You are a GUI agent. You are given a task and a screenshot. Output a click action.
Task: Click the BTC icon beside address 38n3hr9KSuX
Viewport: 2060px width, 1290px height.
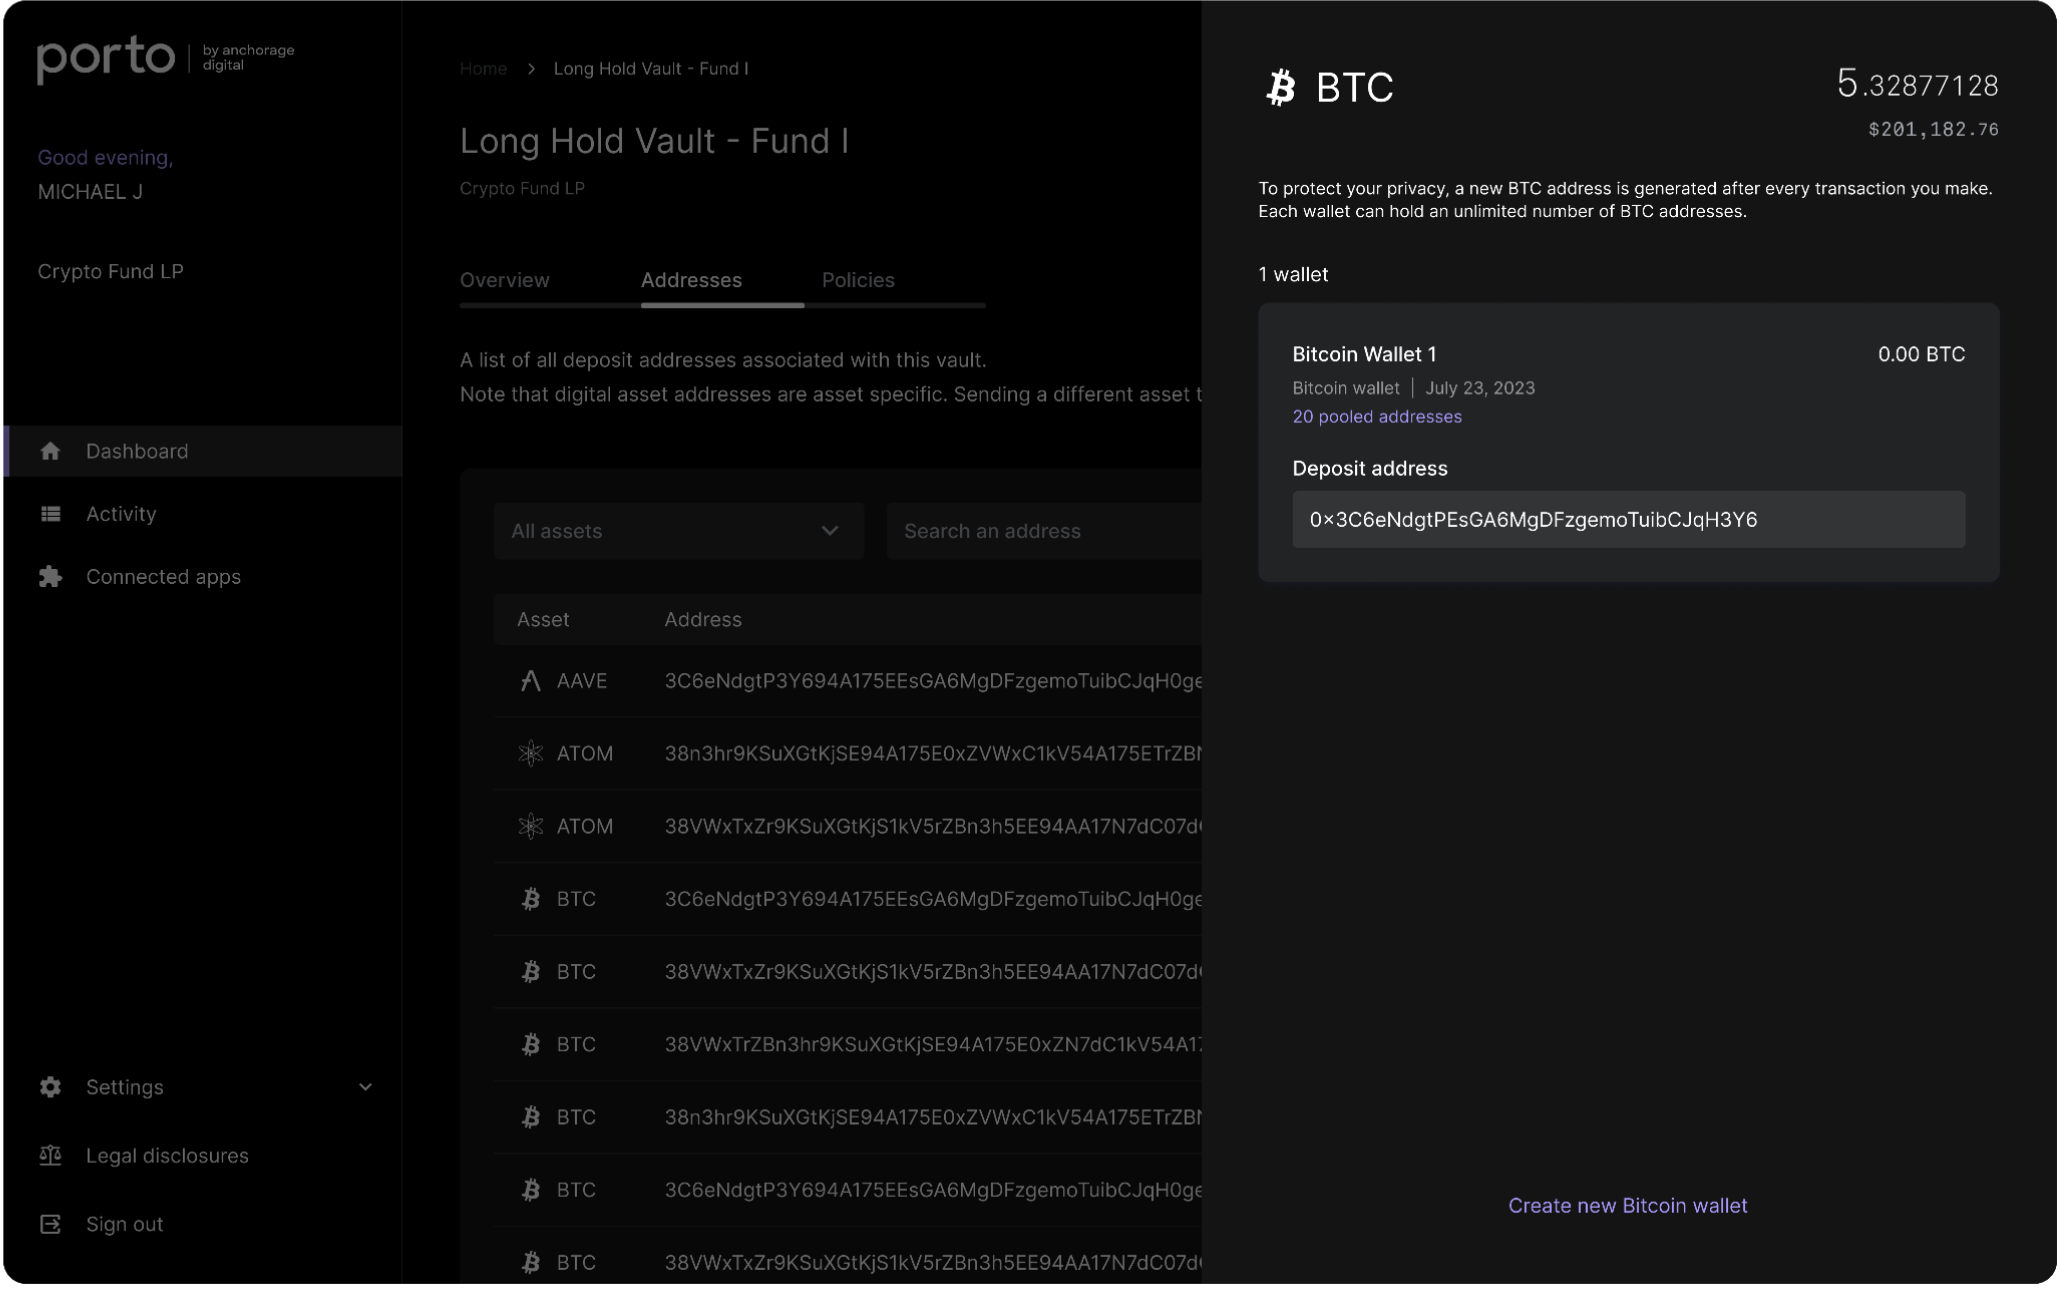coord(530,1118)
